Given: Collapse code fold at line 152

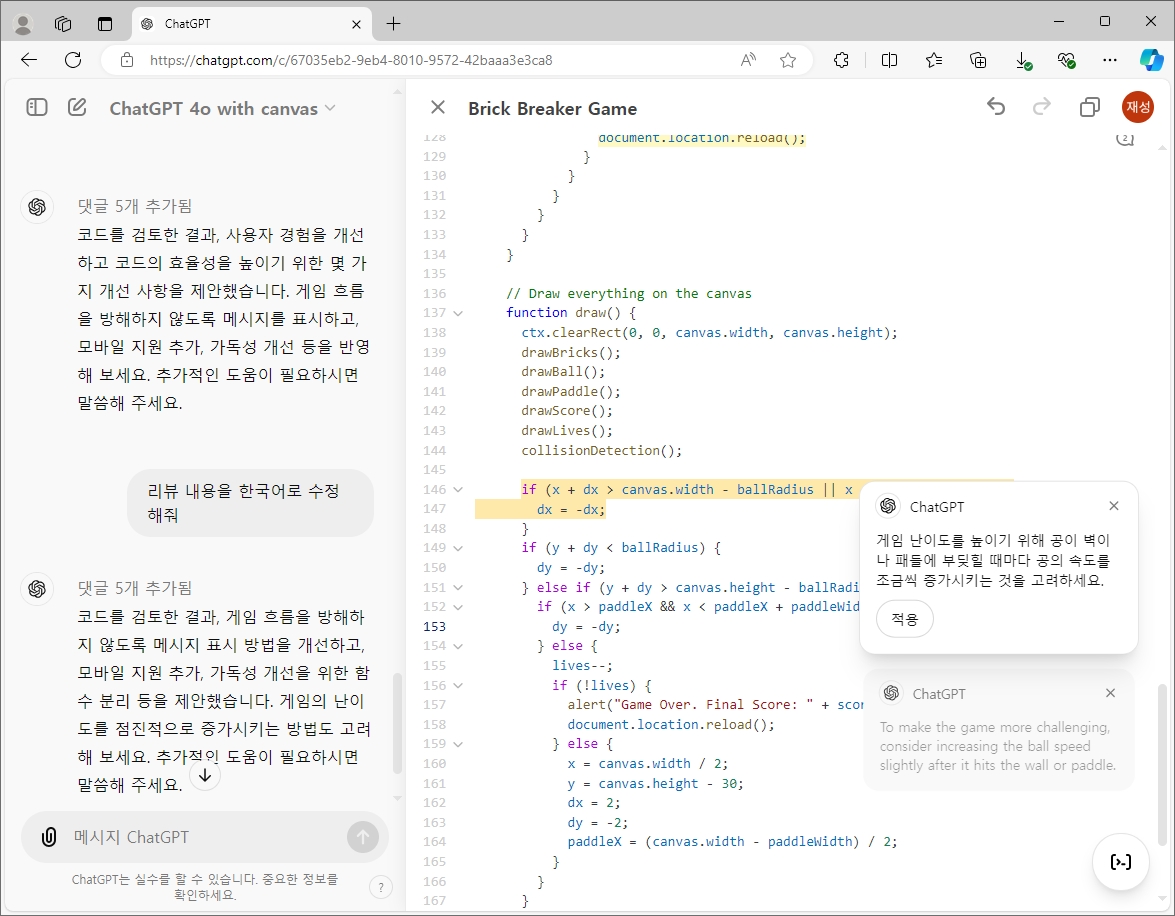Looking at the screenshot, I should (x=458, y=607).
